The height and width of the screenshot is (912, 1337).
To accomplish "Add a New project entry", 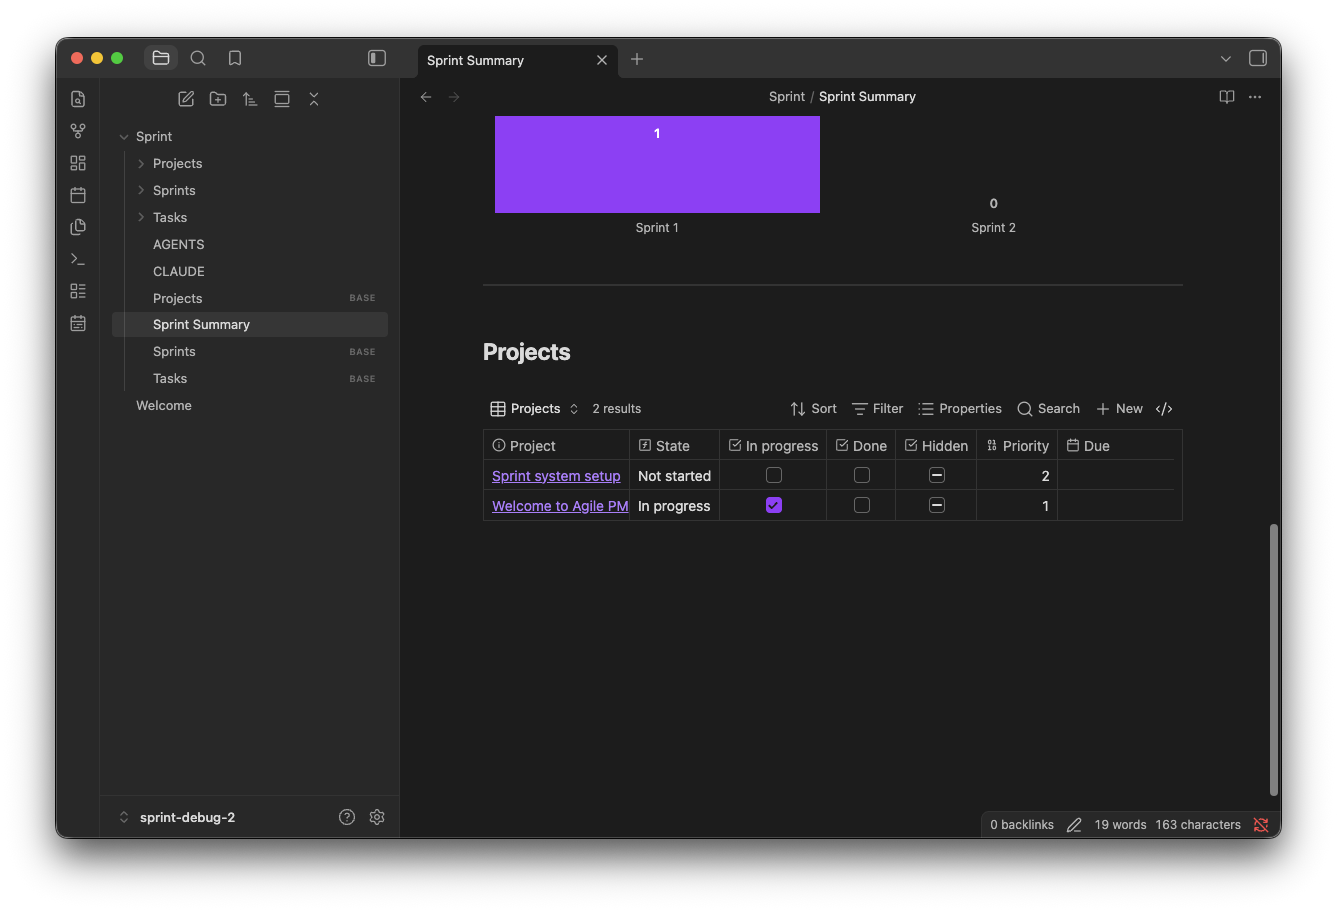I will point(1119,409).
